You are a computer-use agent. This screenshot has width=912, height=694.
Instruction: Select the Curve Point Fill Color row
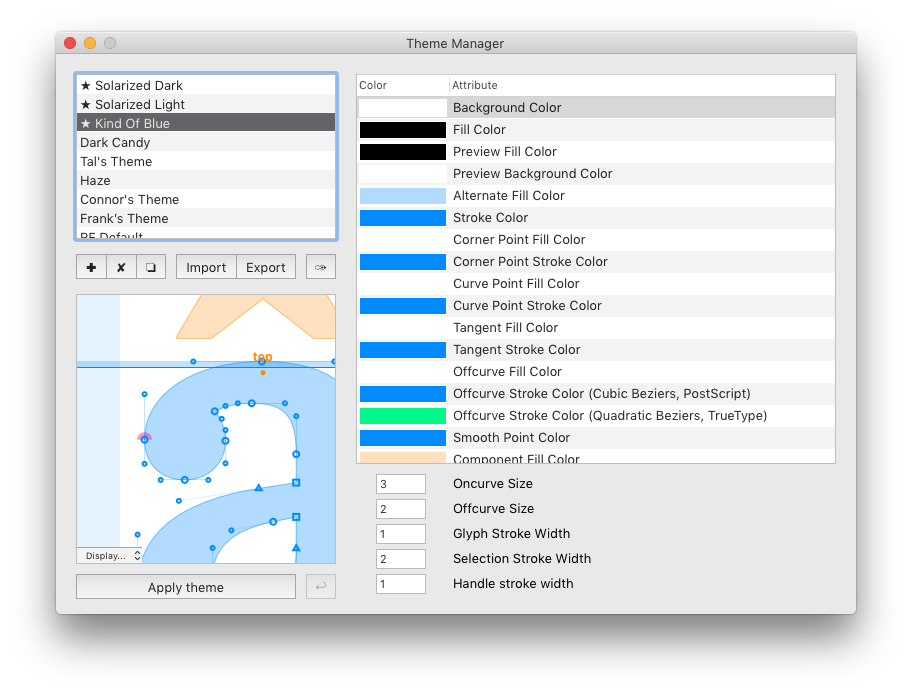pyautogui.click(x=596, y=284)
